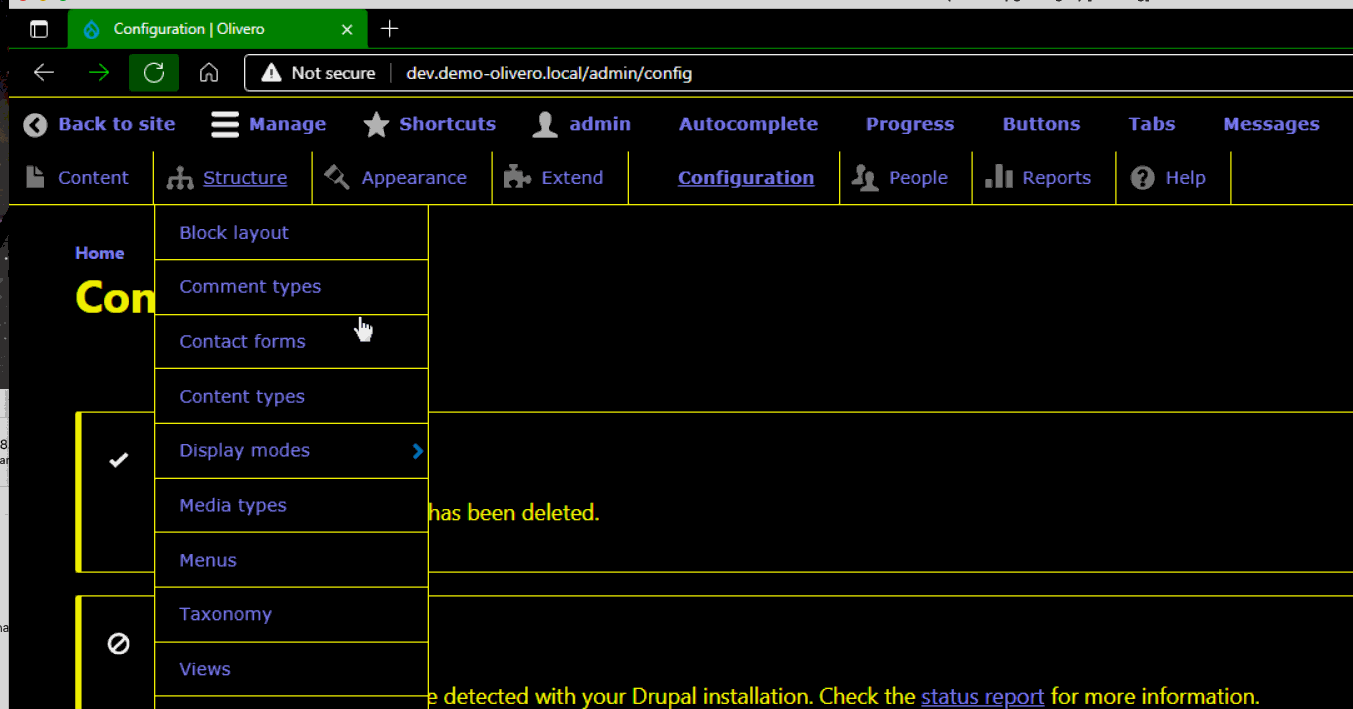Image resolution: width=1353 pixels, height=709 pixels.
Task: Click the Not secure warning icon
Action: click(271, 73)
